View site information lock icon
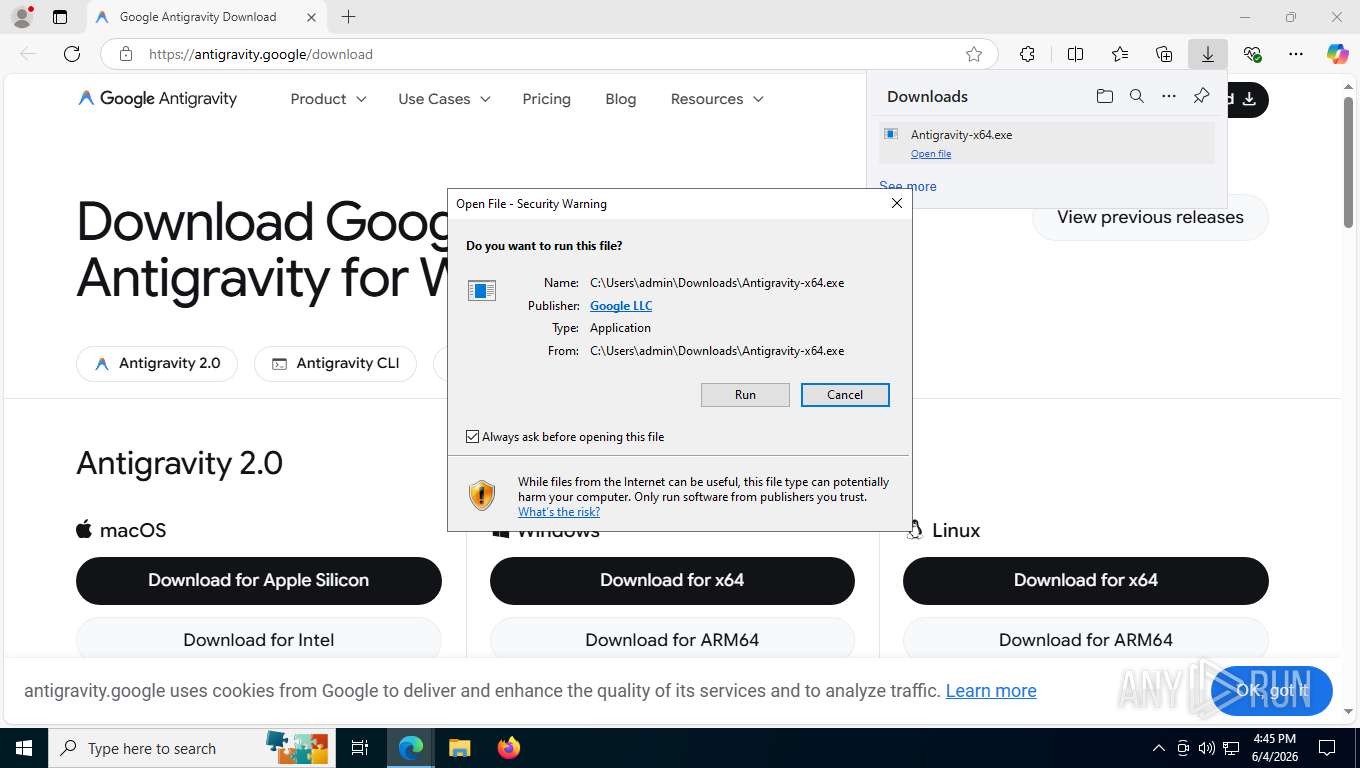Screen dimensions: 1360x768 coord(125,54)
